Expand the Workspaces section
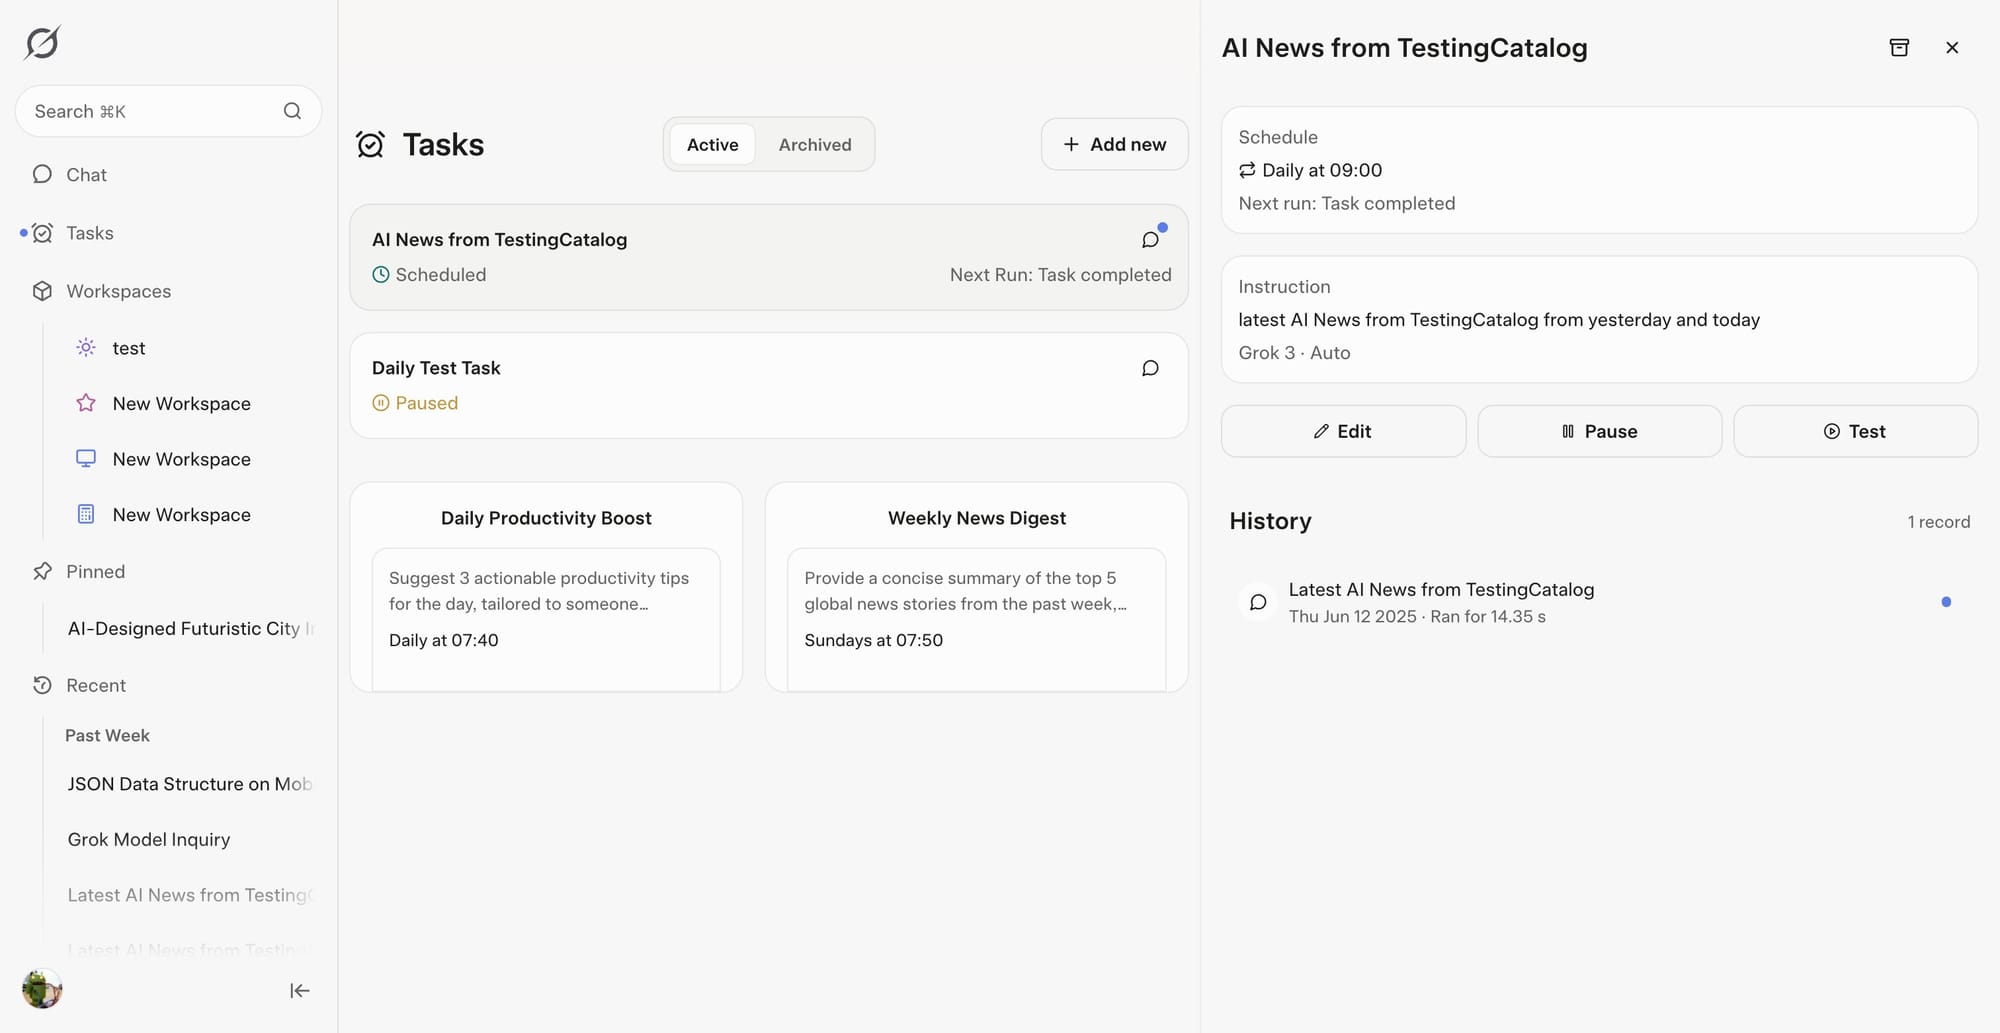2000x1033 pixels. click(118, 291)
